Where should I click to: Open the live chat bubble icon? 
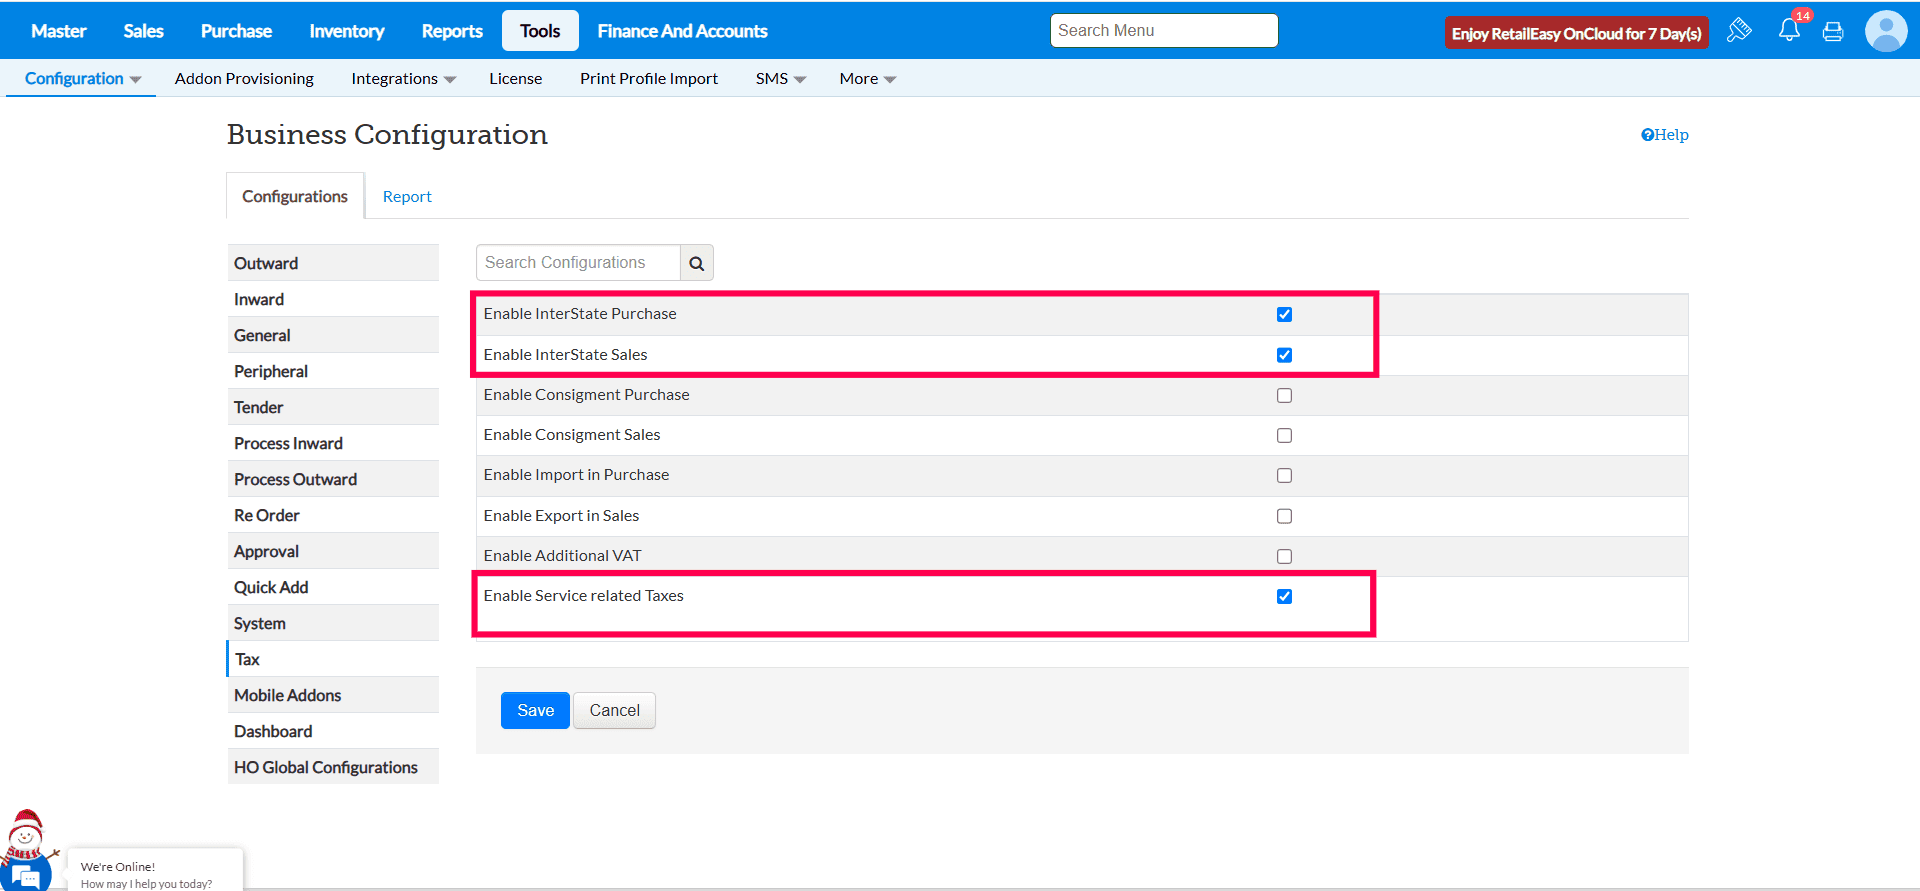click(27, 876)
